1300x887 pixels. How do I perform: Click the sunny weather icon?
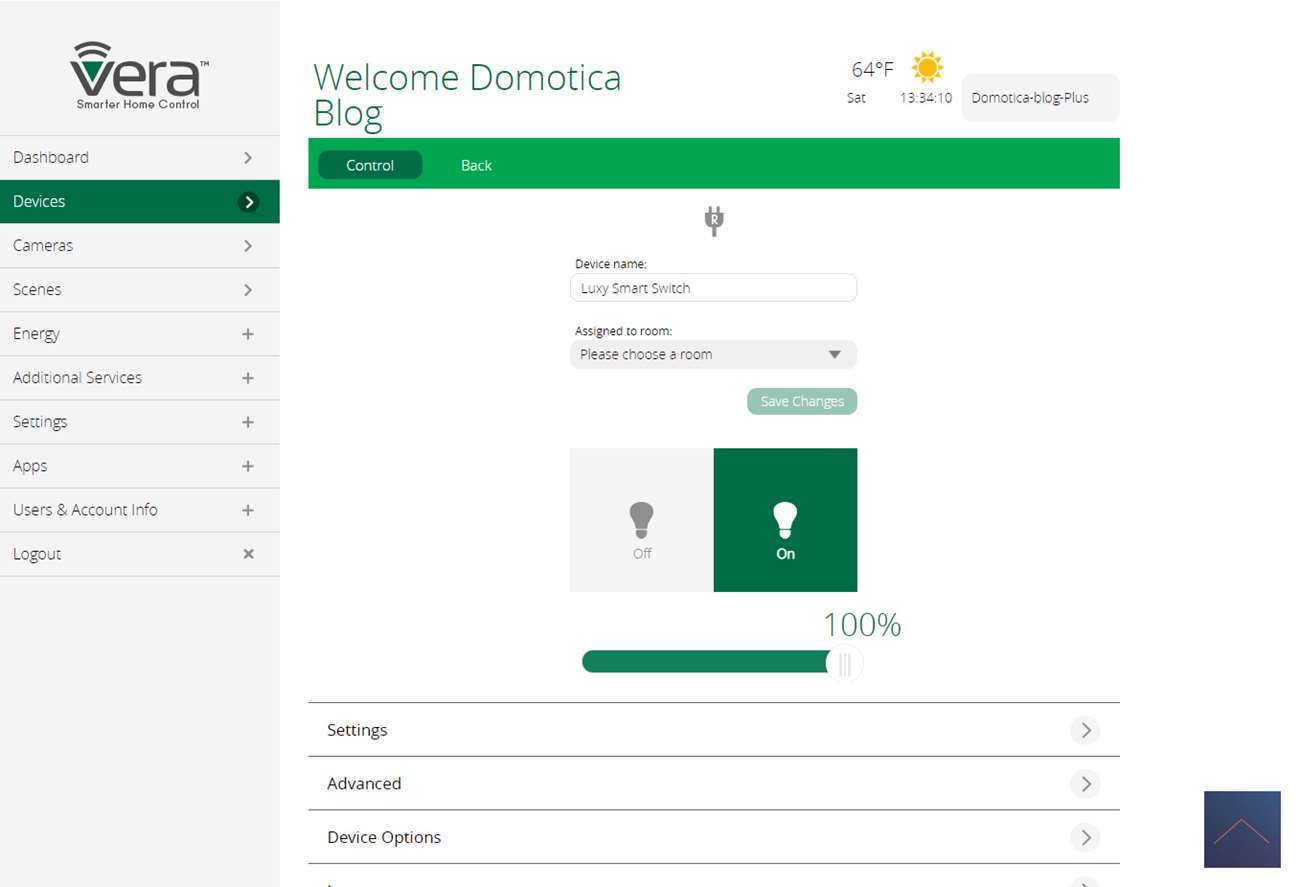[x=927, y=68]
